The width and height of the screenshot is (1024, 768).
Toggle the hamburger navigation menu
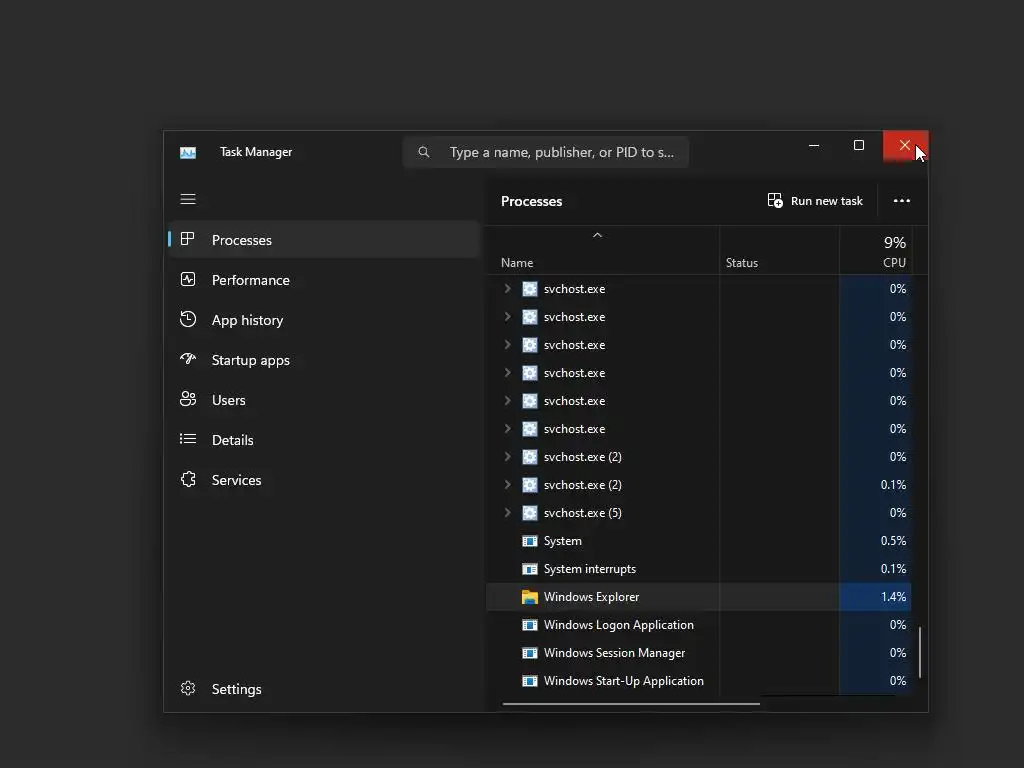pyautogui.click(x=188, y=199)
